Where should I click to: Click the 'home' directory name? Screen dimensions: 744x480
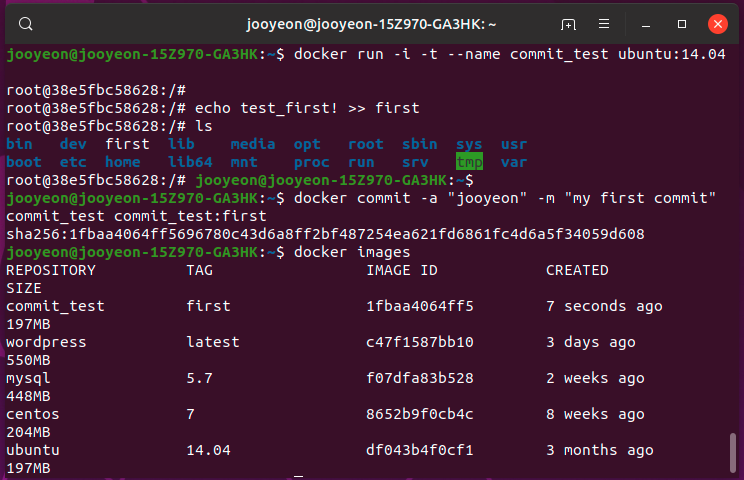(122, 162)
